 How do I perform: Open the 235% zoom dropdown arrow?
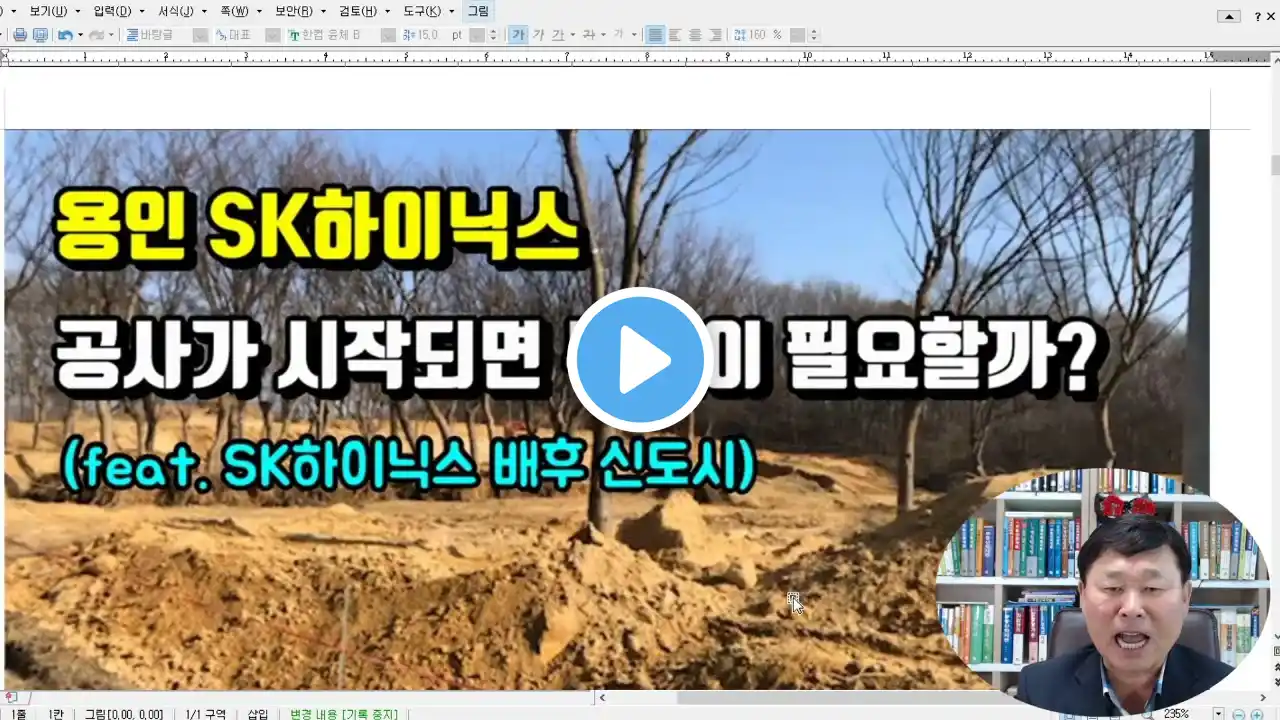click(1218, 714)
